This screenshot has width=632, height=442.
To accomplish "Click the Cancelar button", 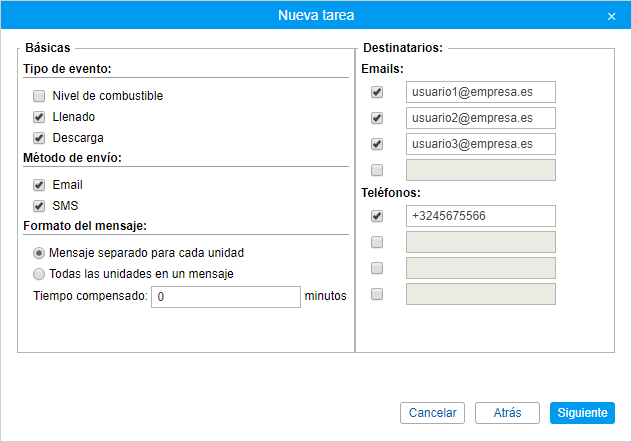I will (432, 413).
